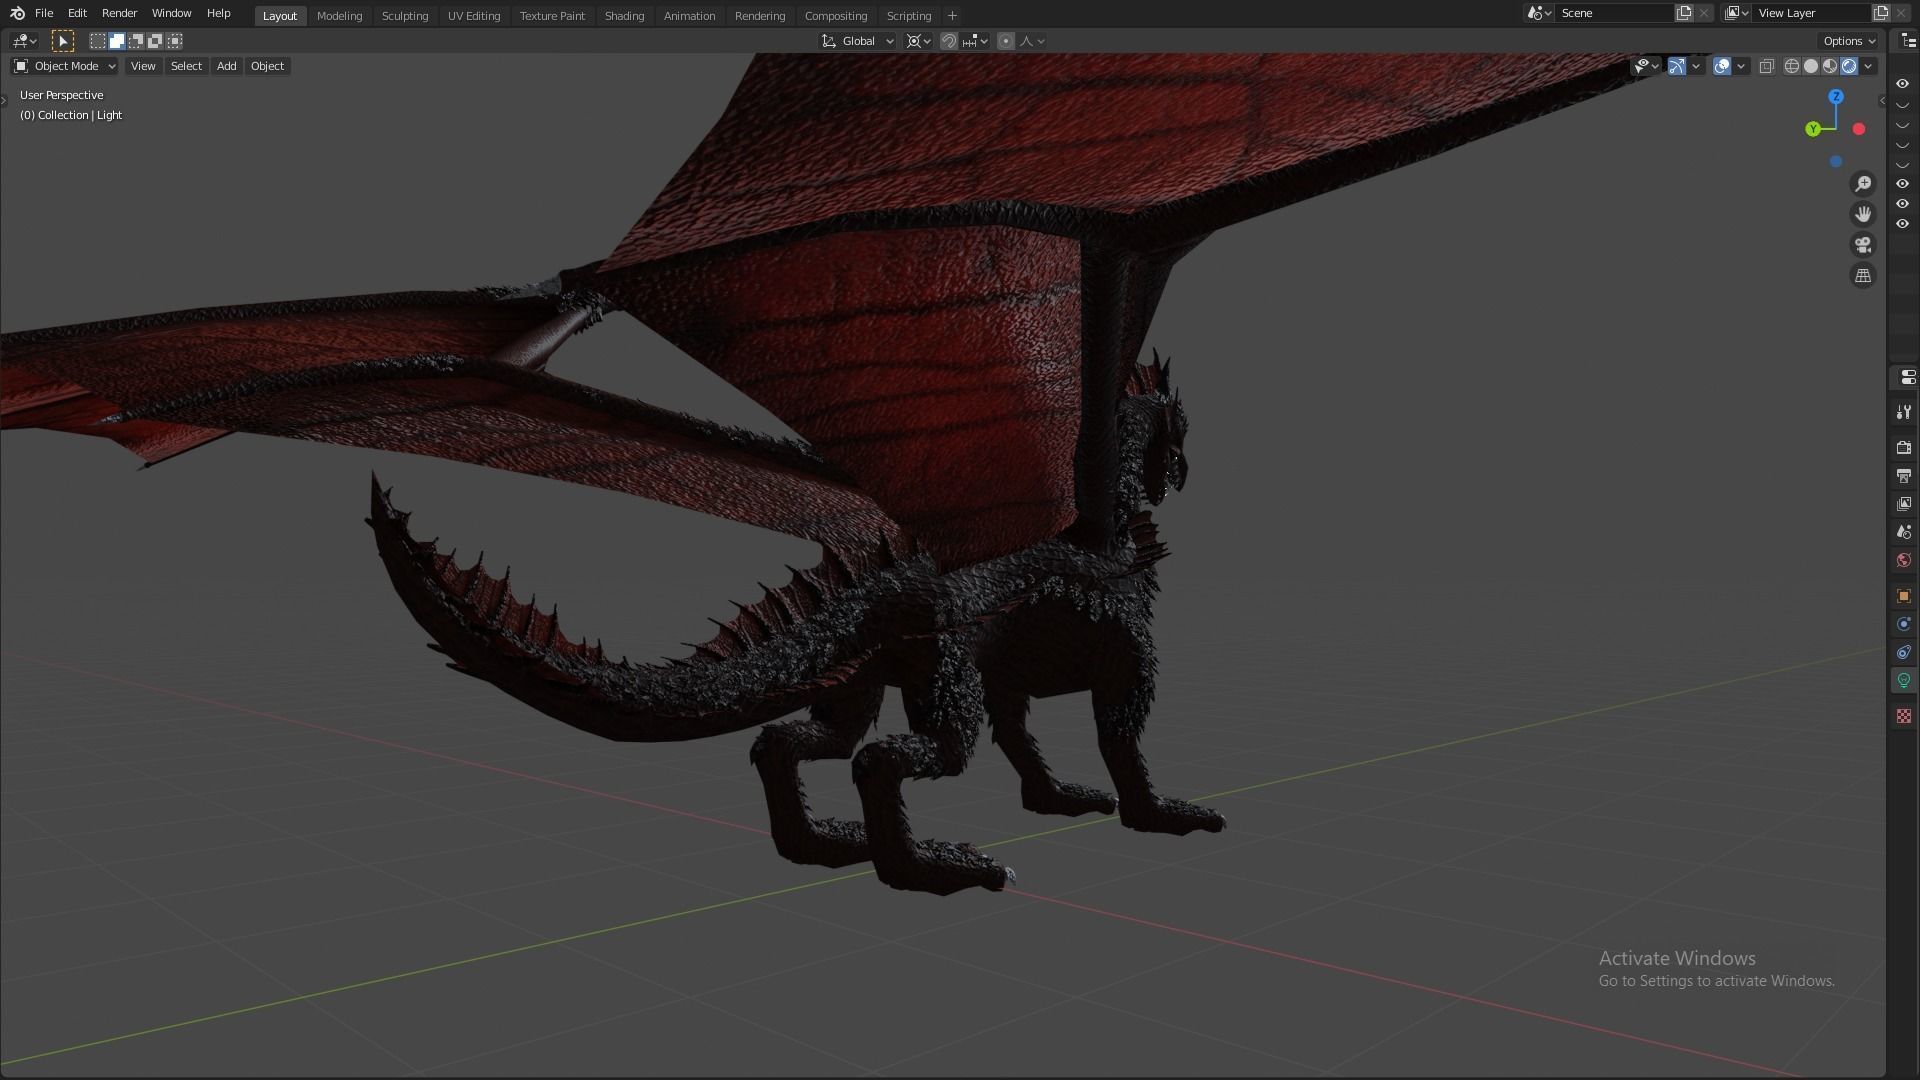Open the object types visibility dropdown
Image resolution: width=1920 pixels, height=1080 pixels.
pyautogui.click(x=1646, y=66)
